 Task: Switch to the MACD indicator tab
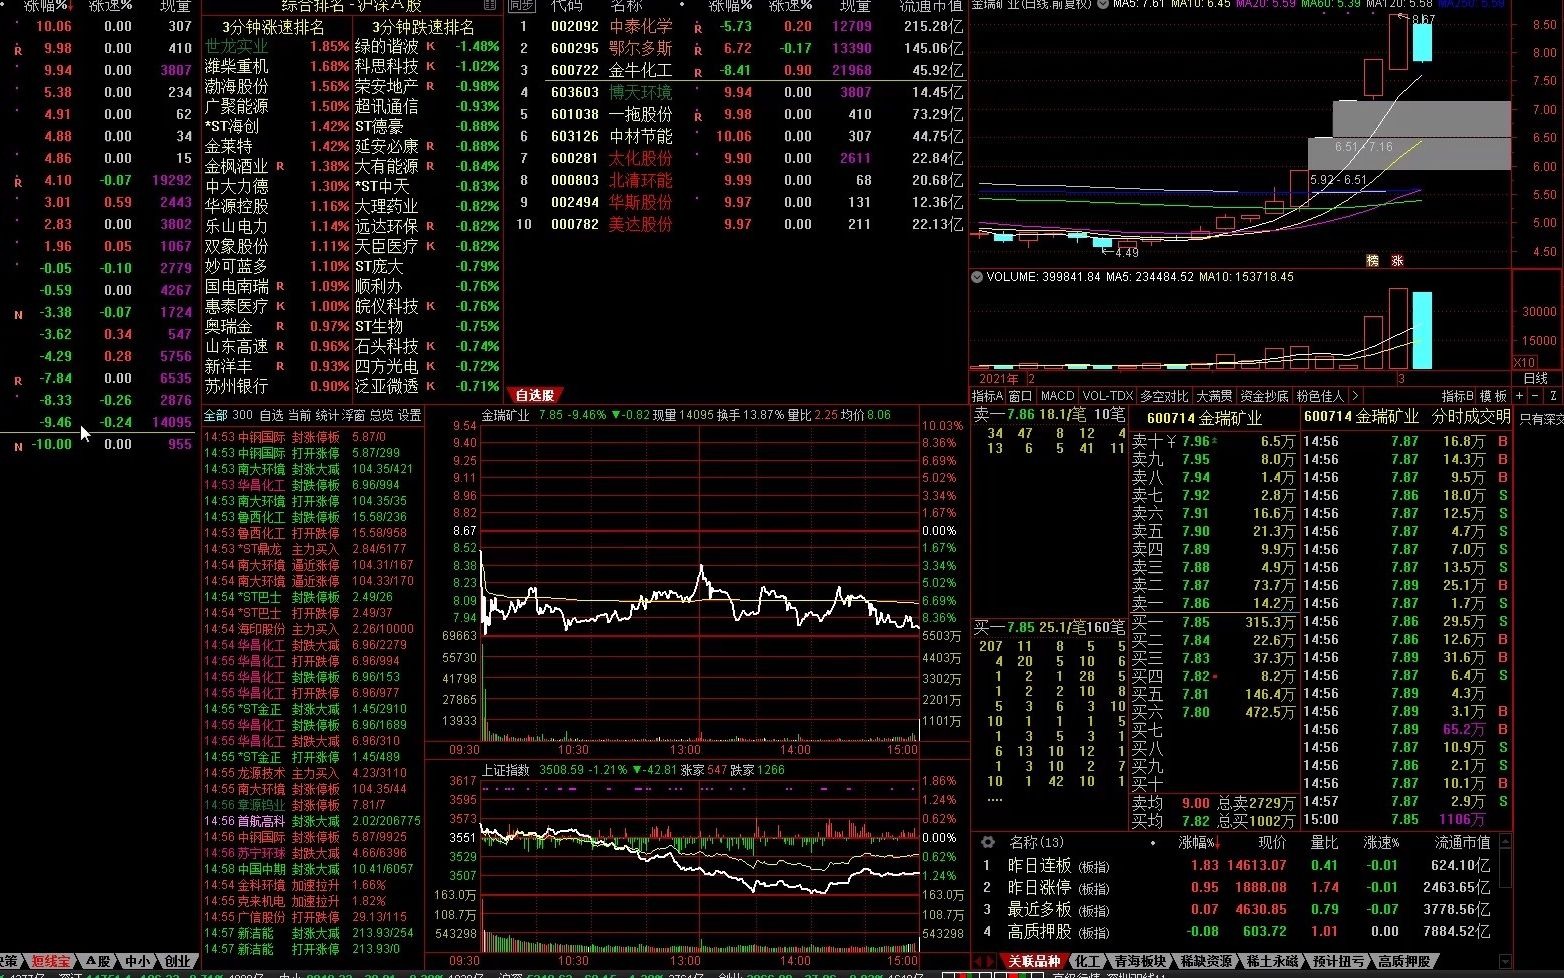(1057, 396)
